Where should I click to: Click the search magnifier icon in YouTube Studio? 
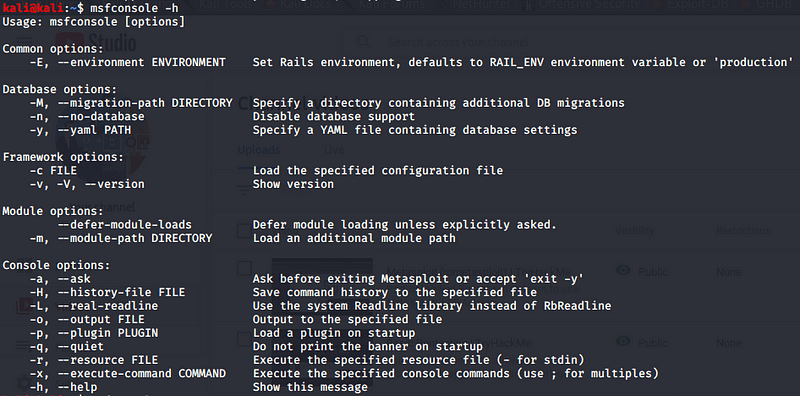[364, 42]
